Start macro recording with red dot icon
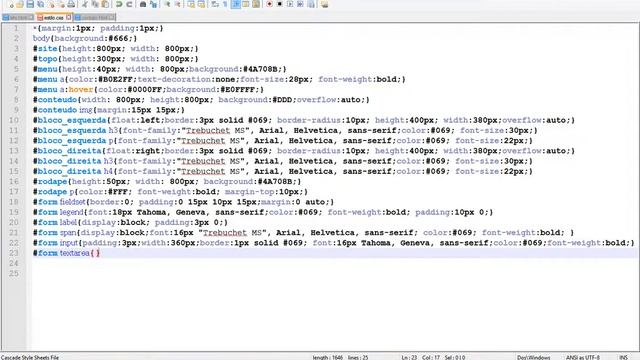640x360 pixels. point(269,4)
